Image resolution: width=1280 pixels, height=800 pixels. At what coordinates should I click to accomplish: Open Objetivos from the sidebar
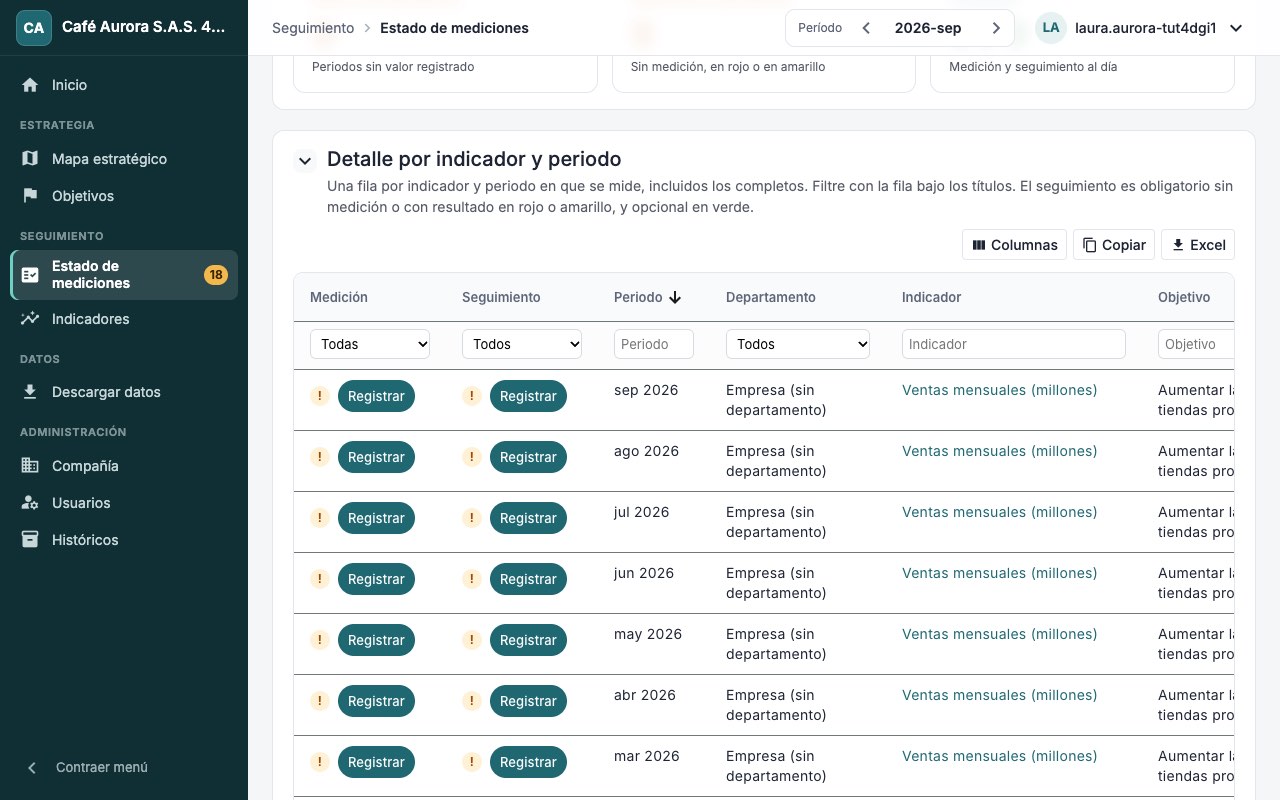click(124, 196)
